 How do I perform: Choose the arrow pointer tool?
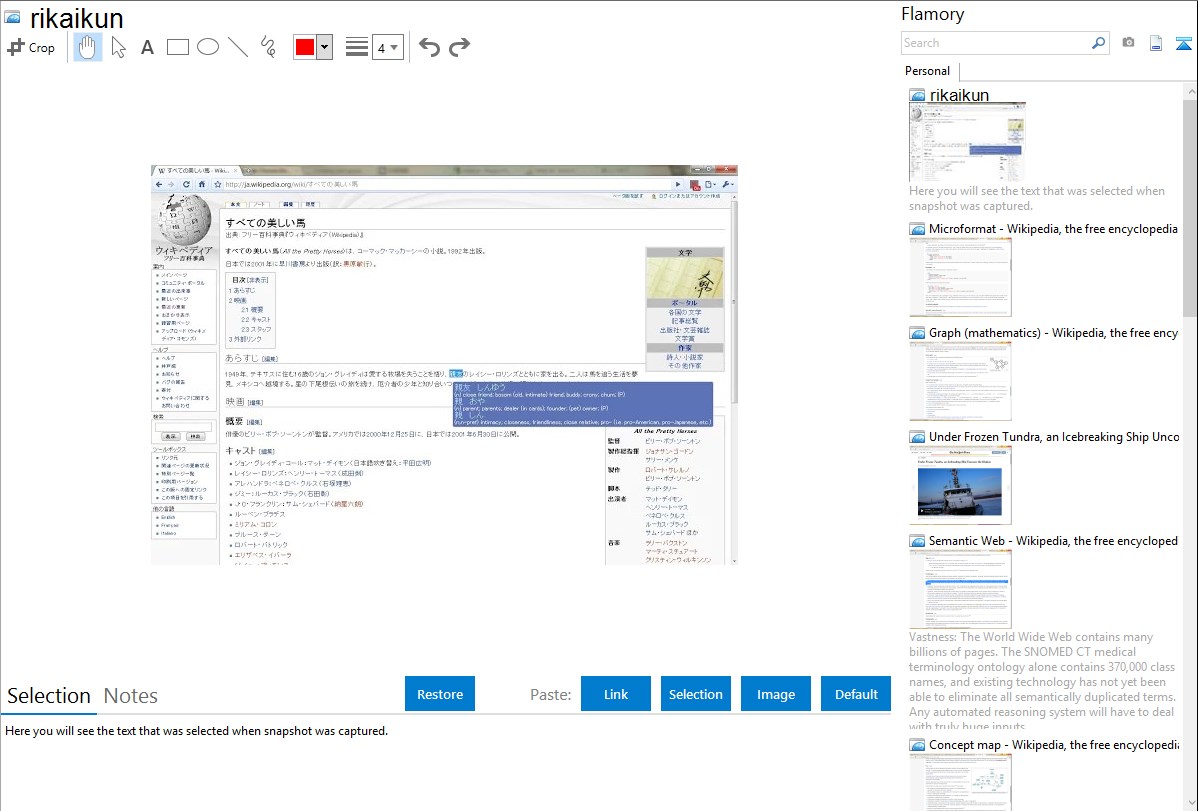pyautogui.click(x=118, y=47)
